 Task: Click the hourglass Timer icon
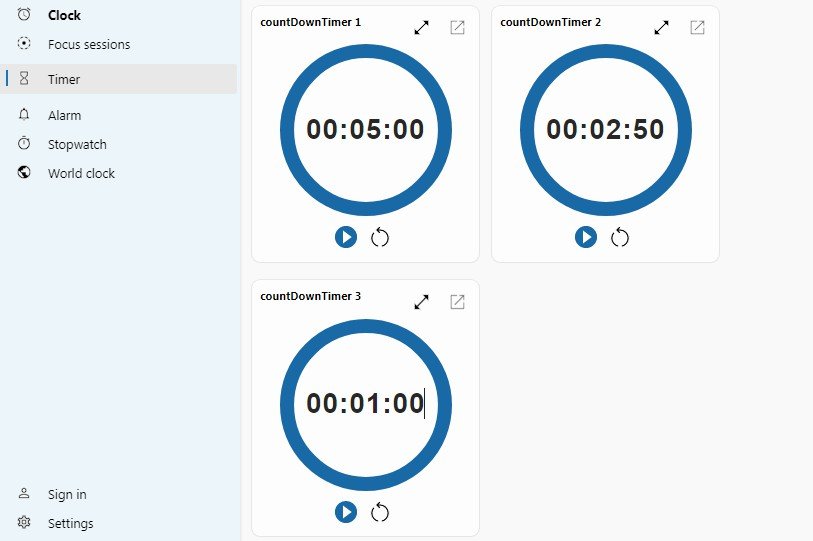coord(24,78)
